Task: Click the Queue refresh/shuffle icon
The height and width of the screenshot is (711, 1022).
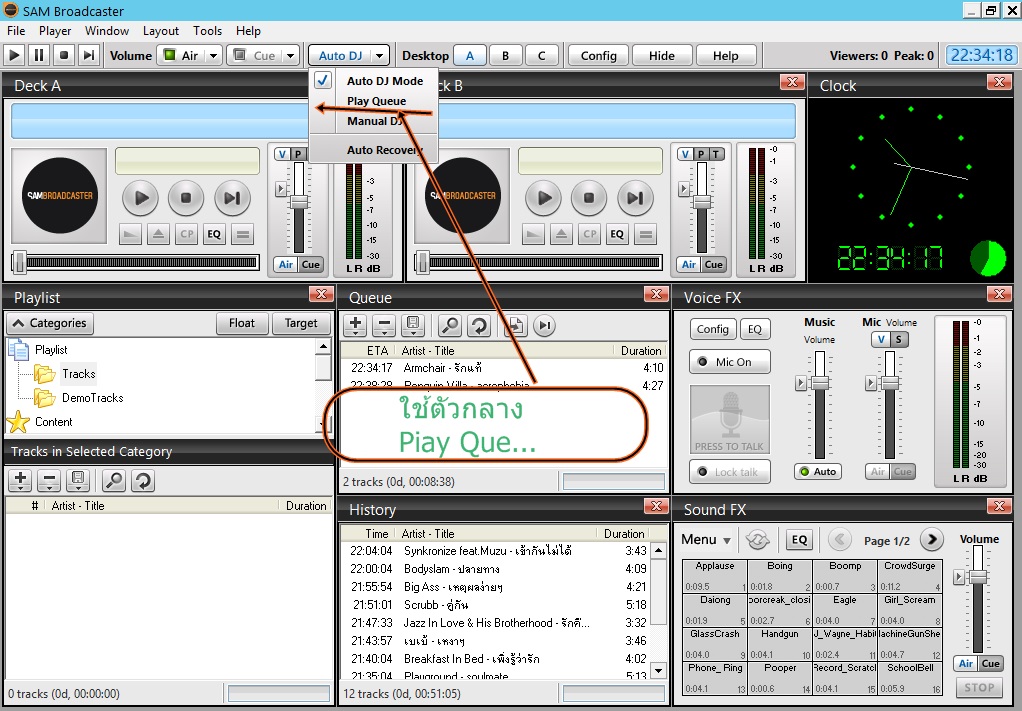Action: [x=479, y=325]
